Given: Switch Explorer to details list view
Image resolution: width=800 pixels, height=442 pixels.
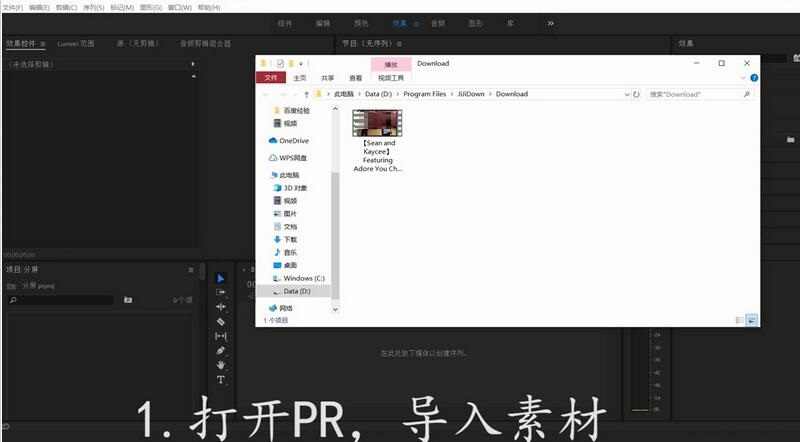Looking at the screenshot, I should [x=739, y=320].
